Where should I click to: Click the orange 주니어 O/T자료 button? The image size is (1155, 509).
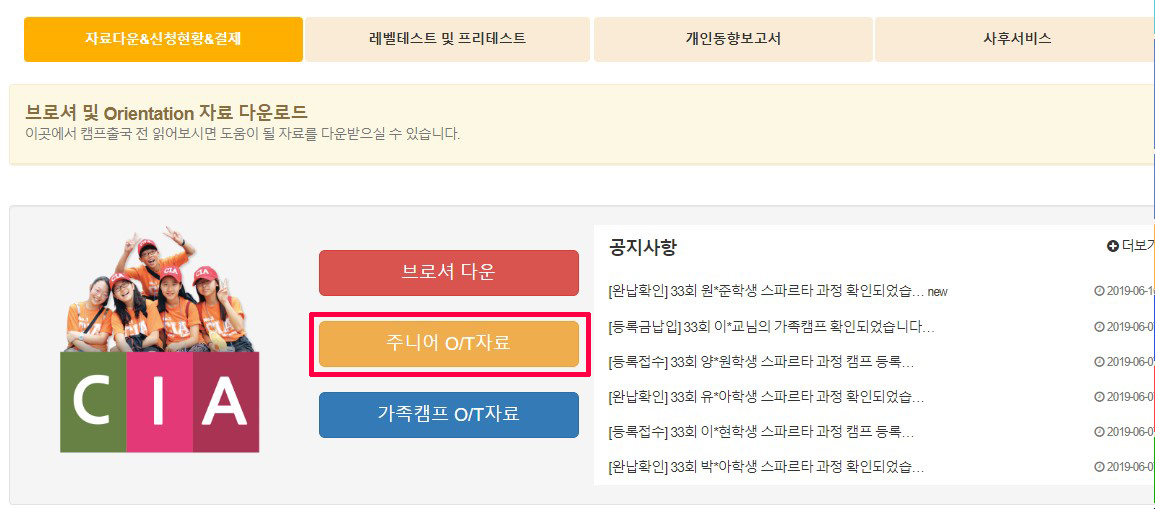(449, 343)
